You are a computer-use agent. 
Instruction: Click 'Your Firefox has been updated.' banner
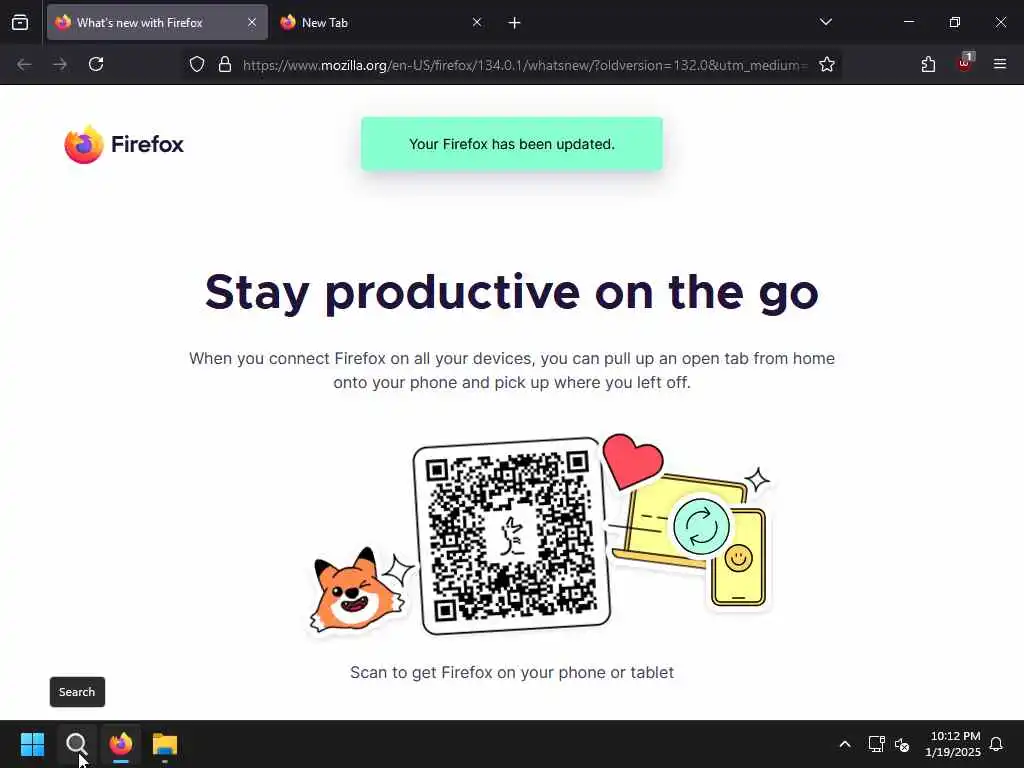point(512,144)
